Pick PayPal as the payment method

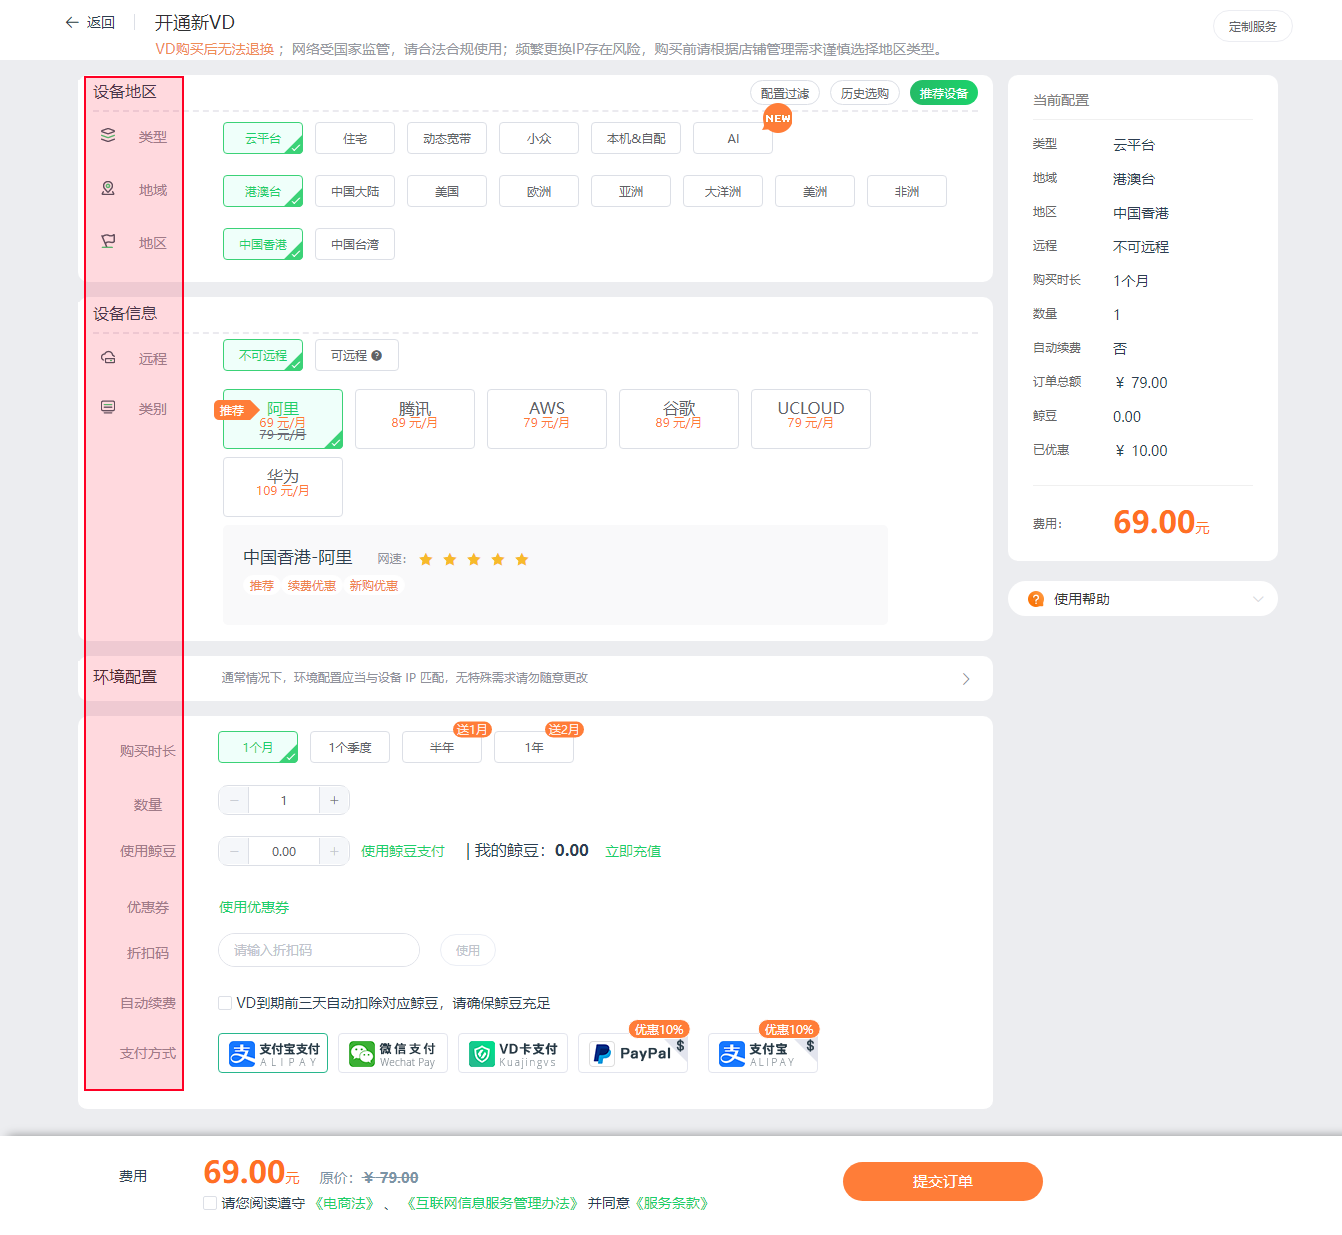(x=633, y=1053)
